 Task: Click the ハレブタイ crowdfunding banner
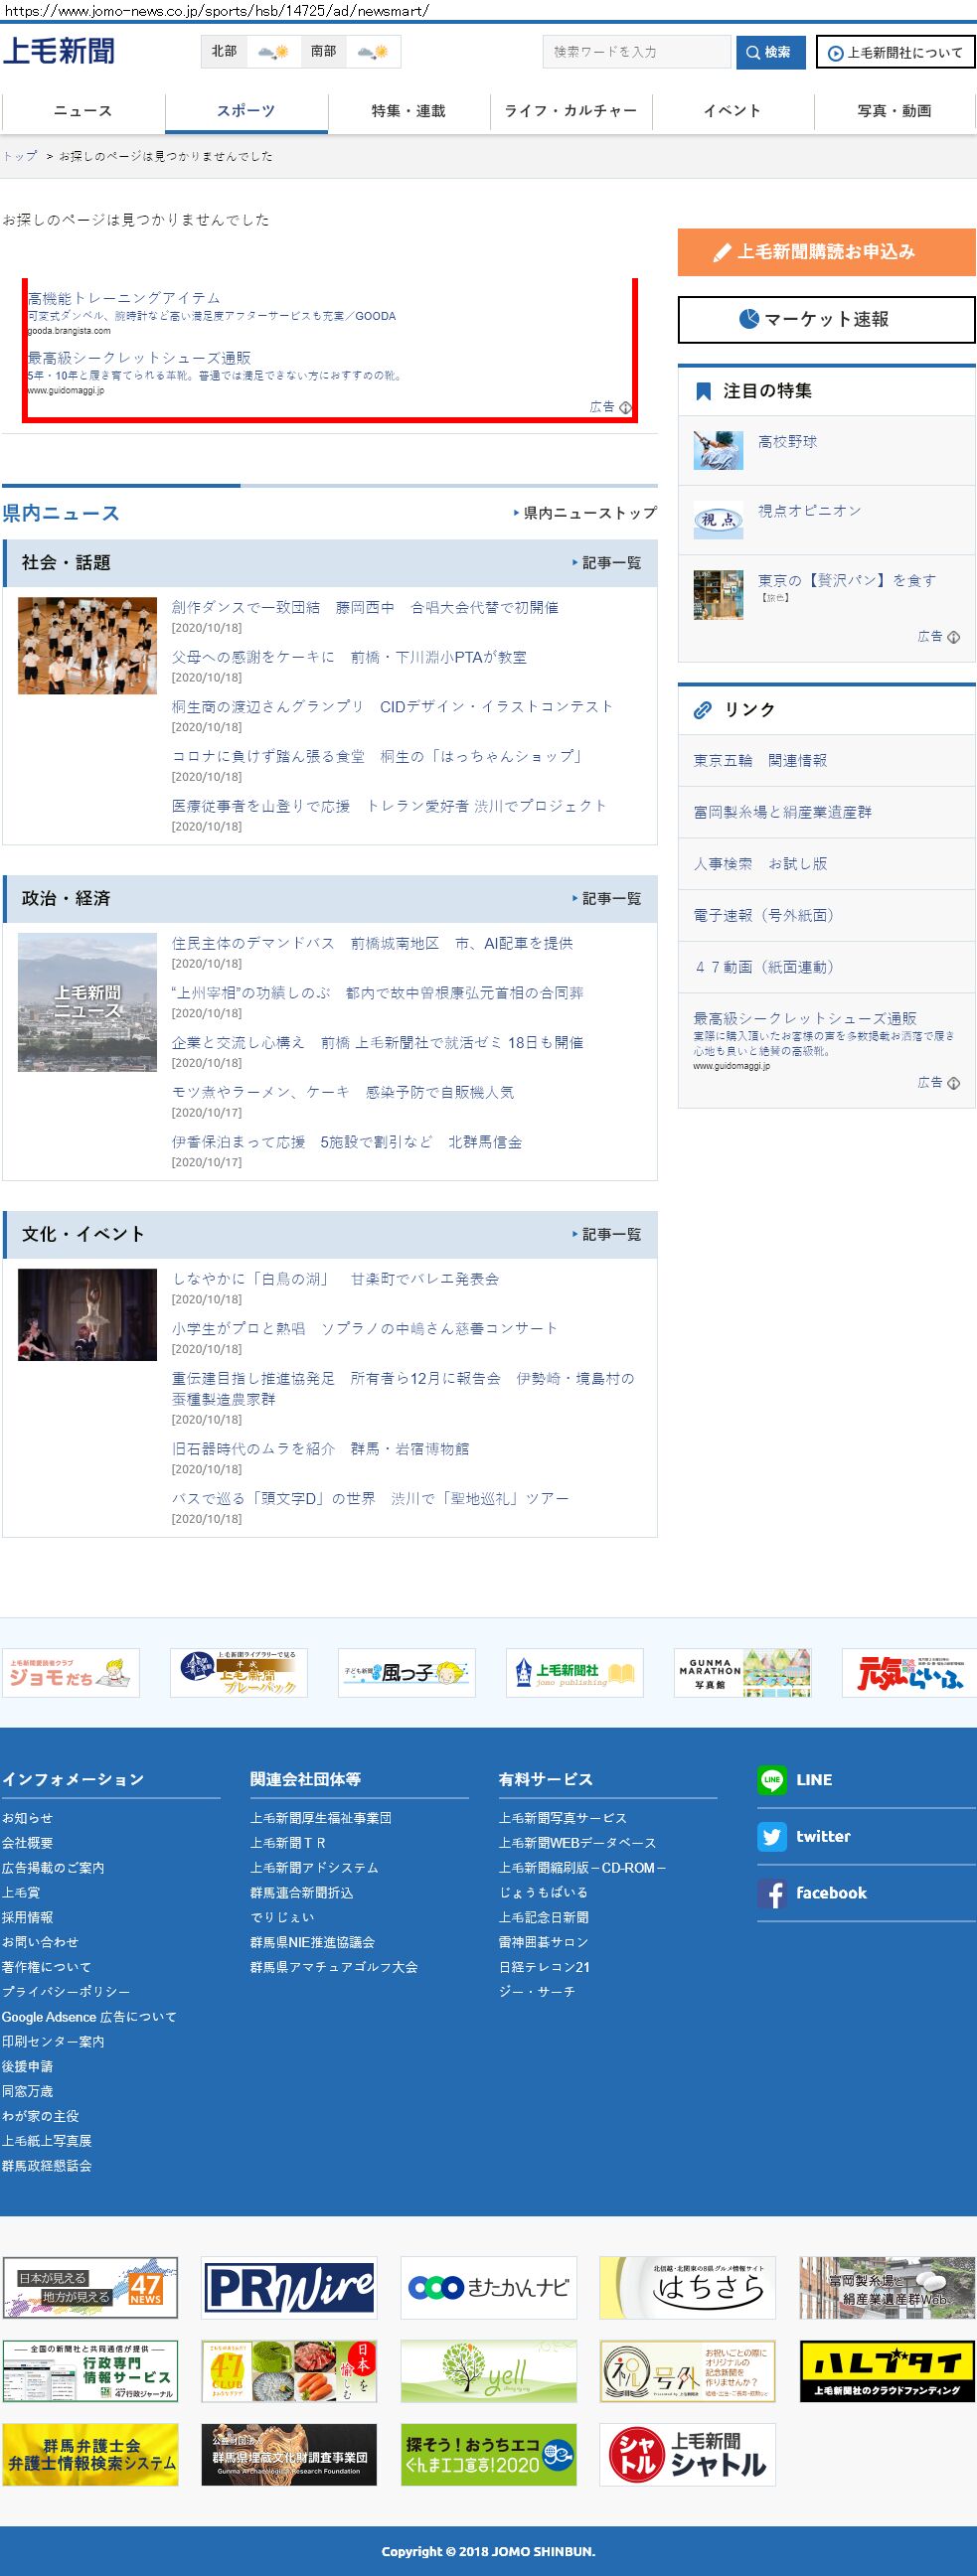887,2370
